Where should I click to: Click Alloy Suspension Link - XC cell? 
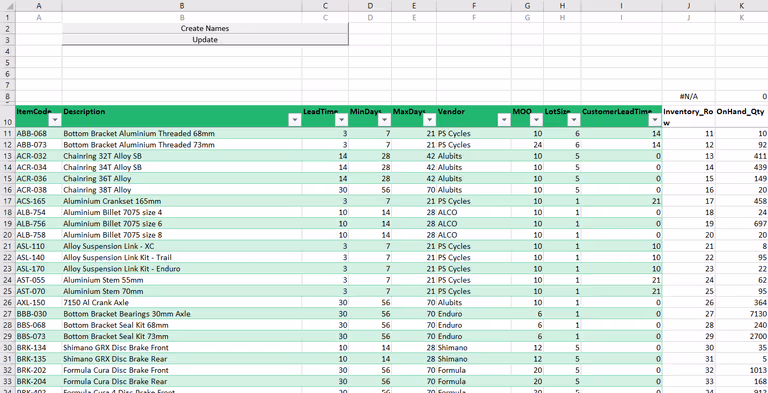coord(182,246)
